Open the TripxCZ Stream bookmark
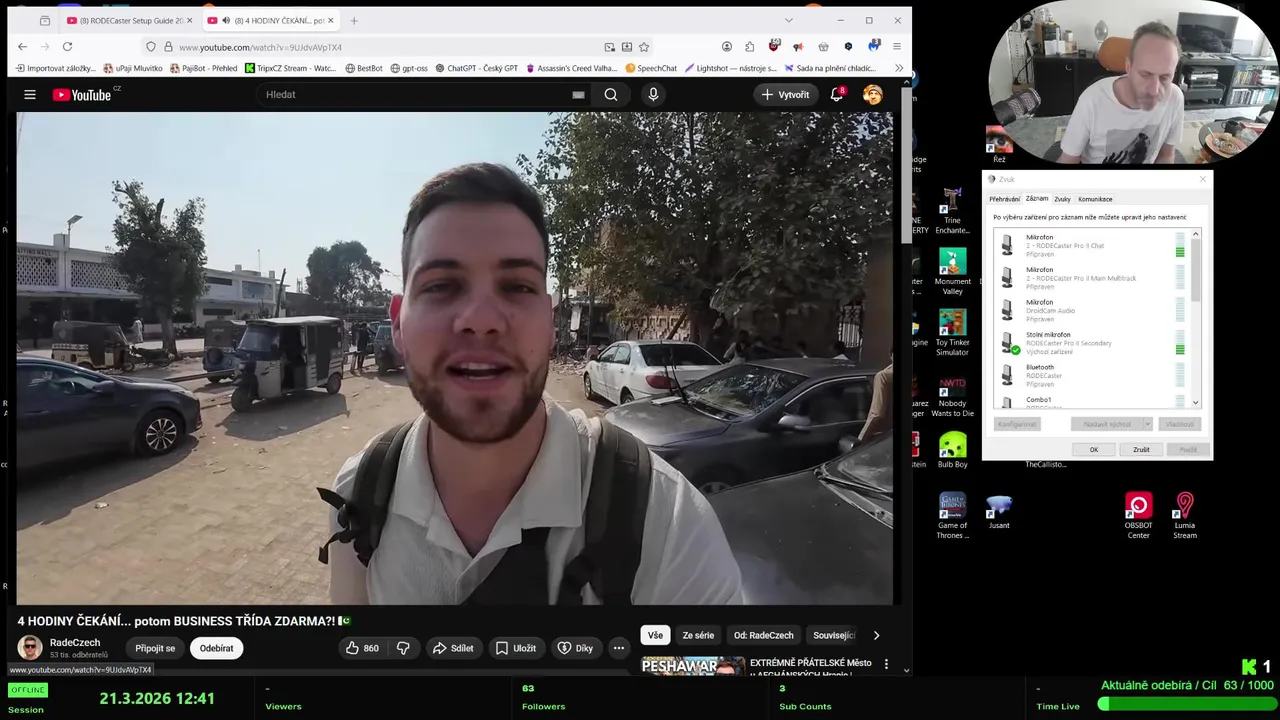 click(290, 68)
